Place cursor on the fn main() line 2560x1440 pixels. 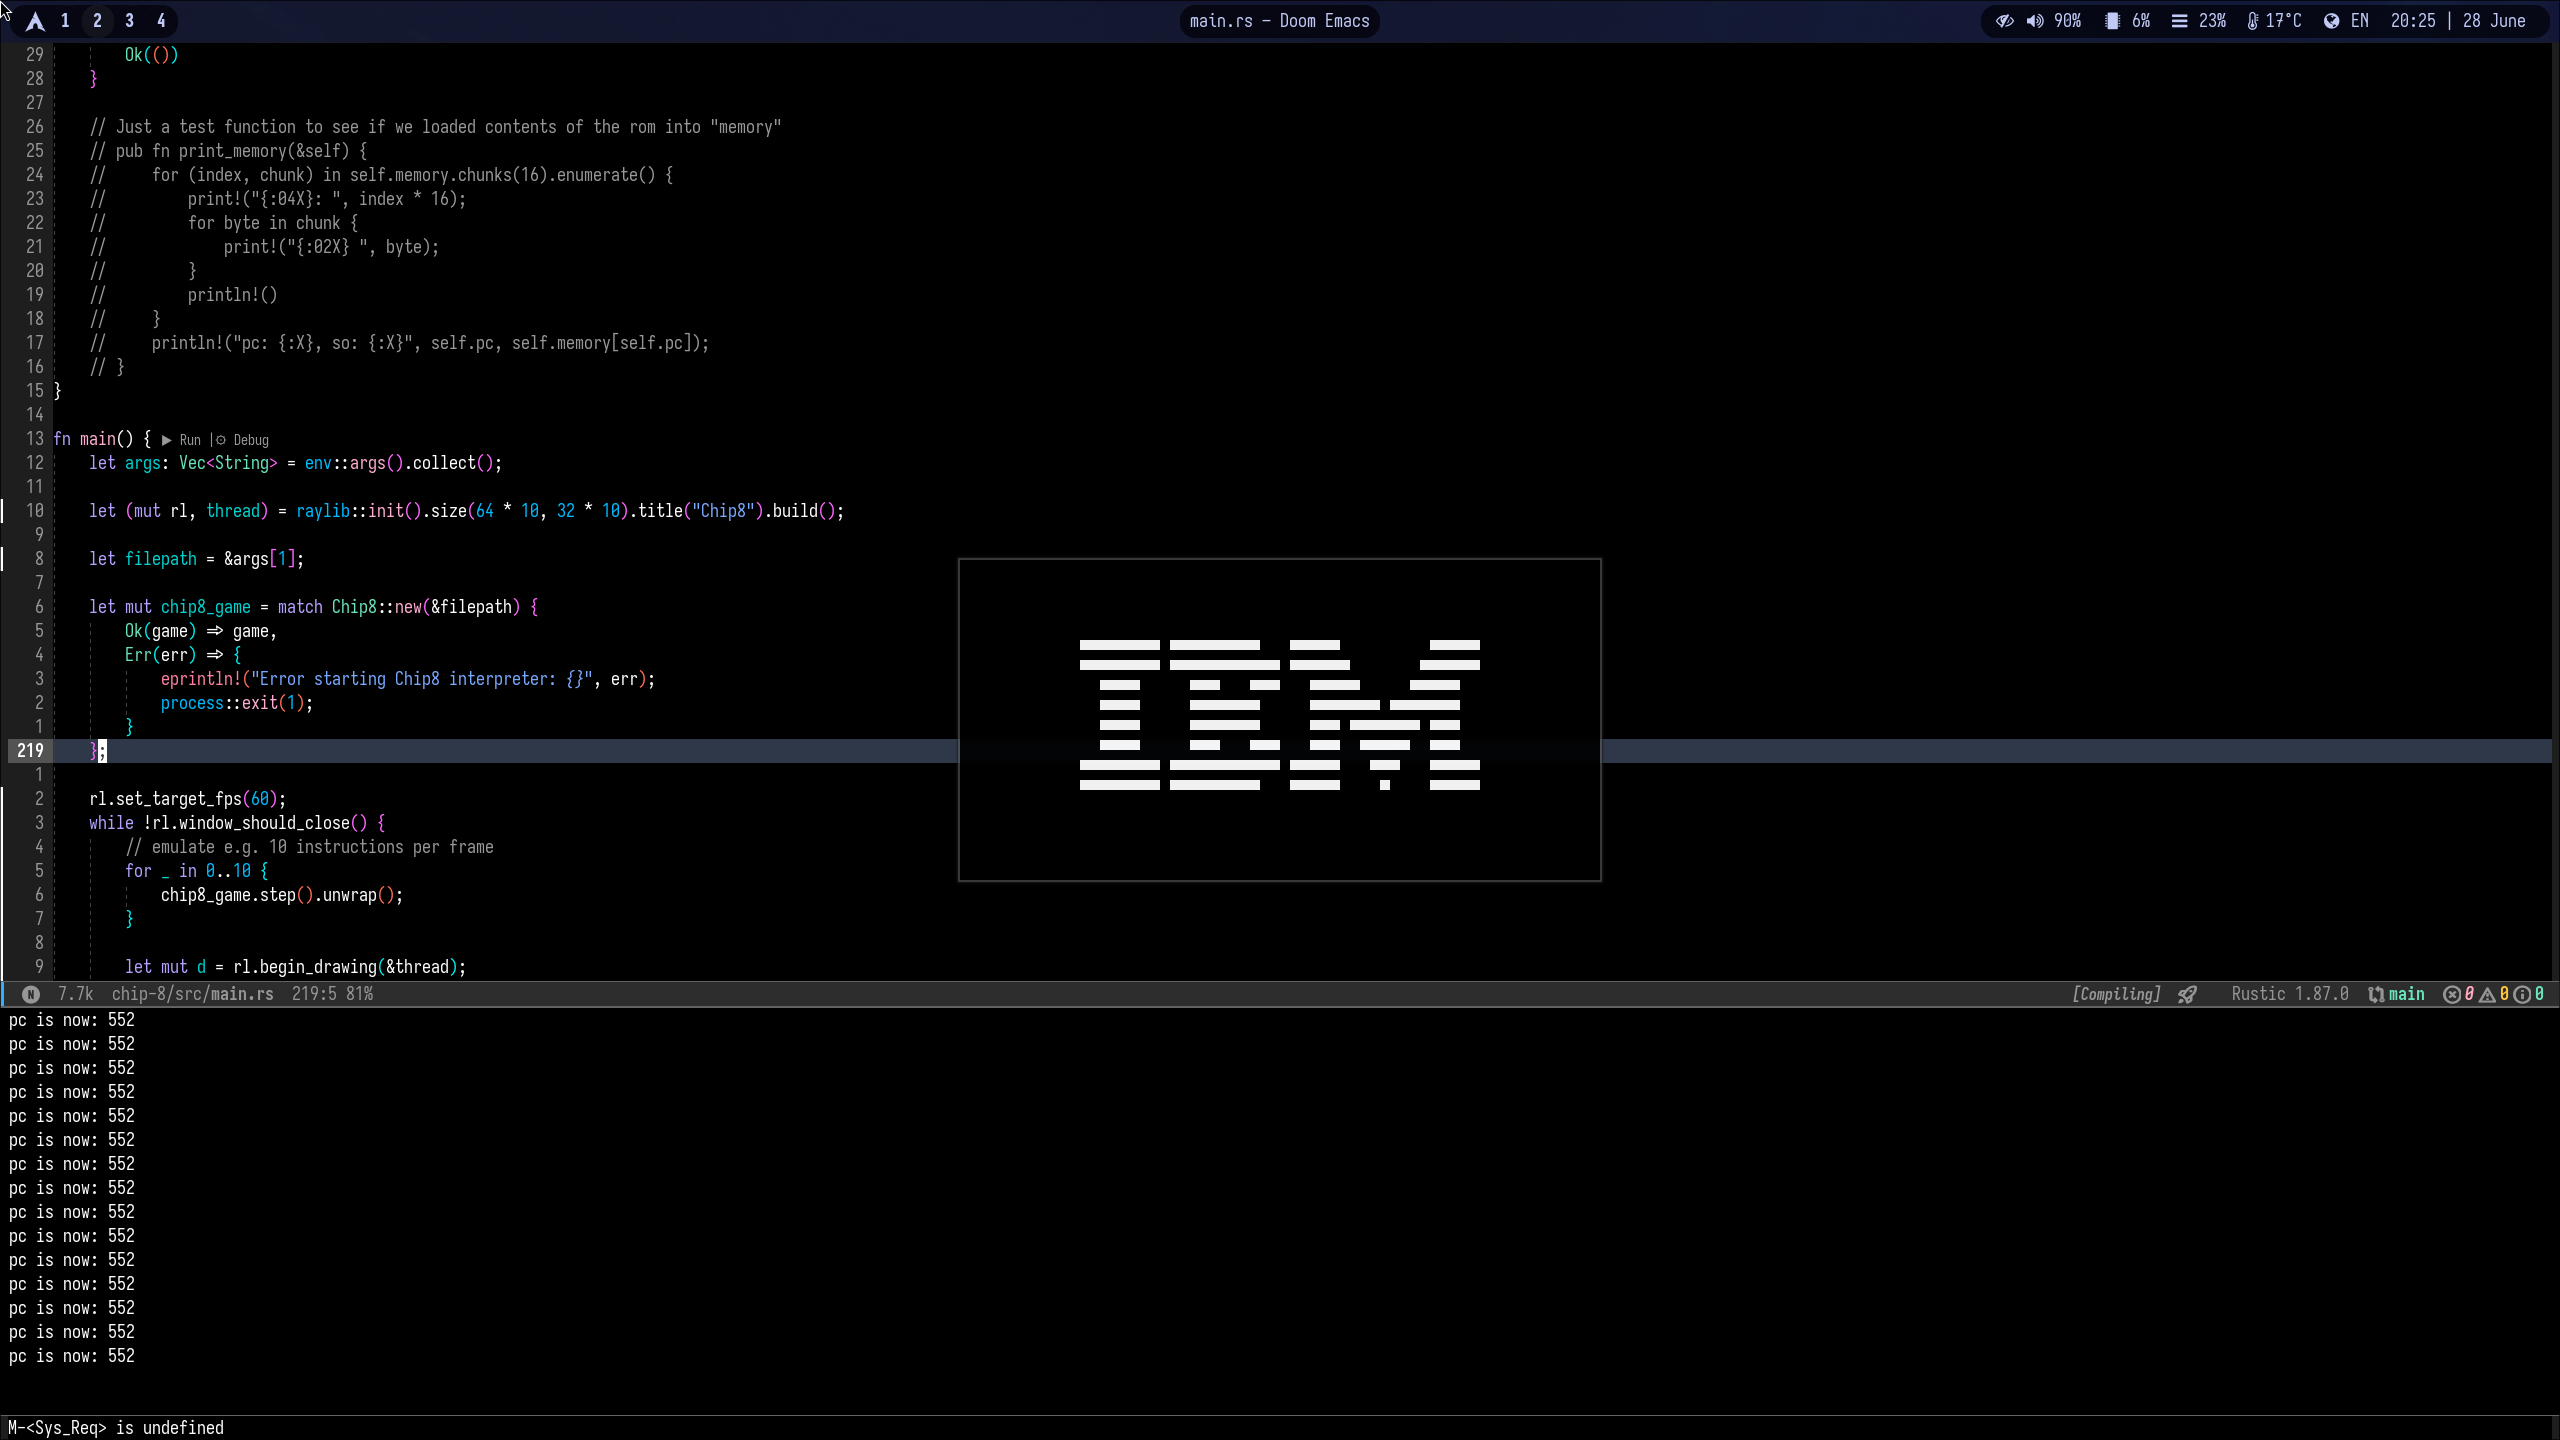pyautogui.click(x=103, y=439)
